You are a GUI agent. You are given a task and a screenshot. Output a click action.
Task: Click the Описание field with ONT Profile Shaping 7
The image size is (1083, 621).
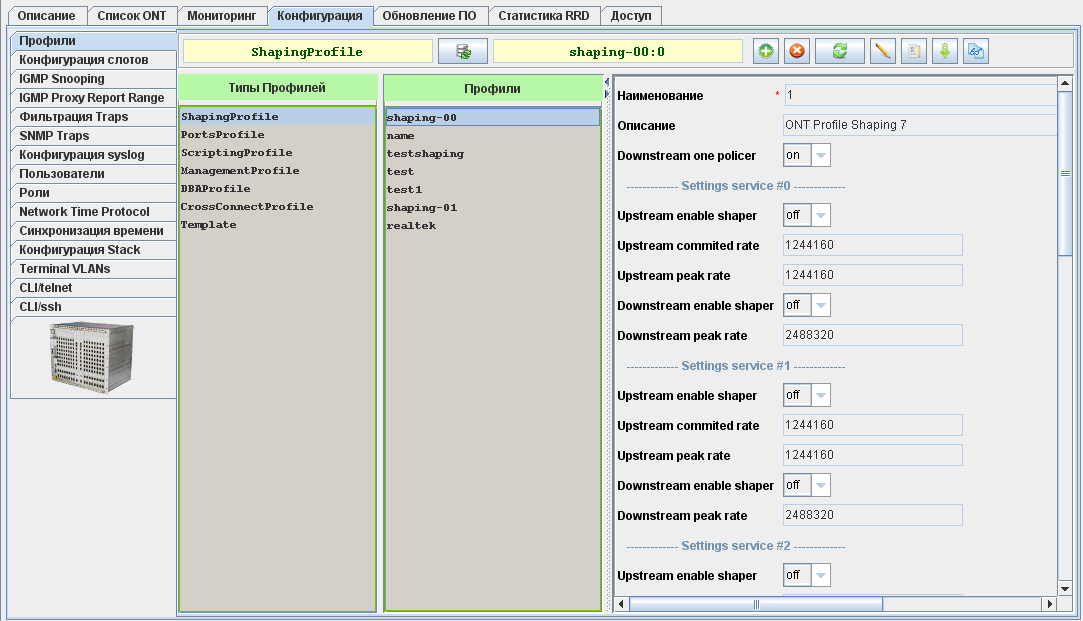tap(920, 125)
